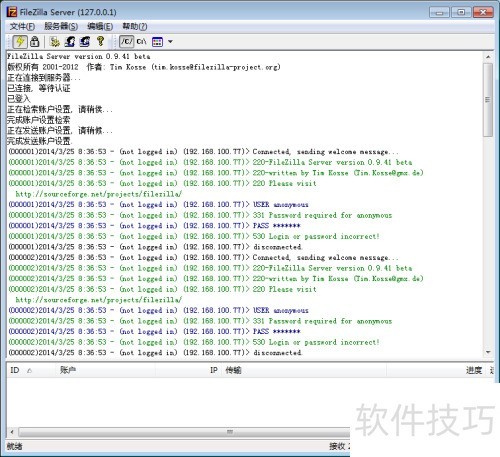
Task: Click the '已连接, 等待认证' log line
Action: tap(39, 88)
